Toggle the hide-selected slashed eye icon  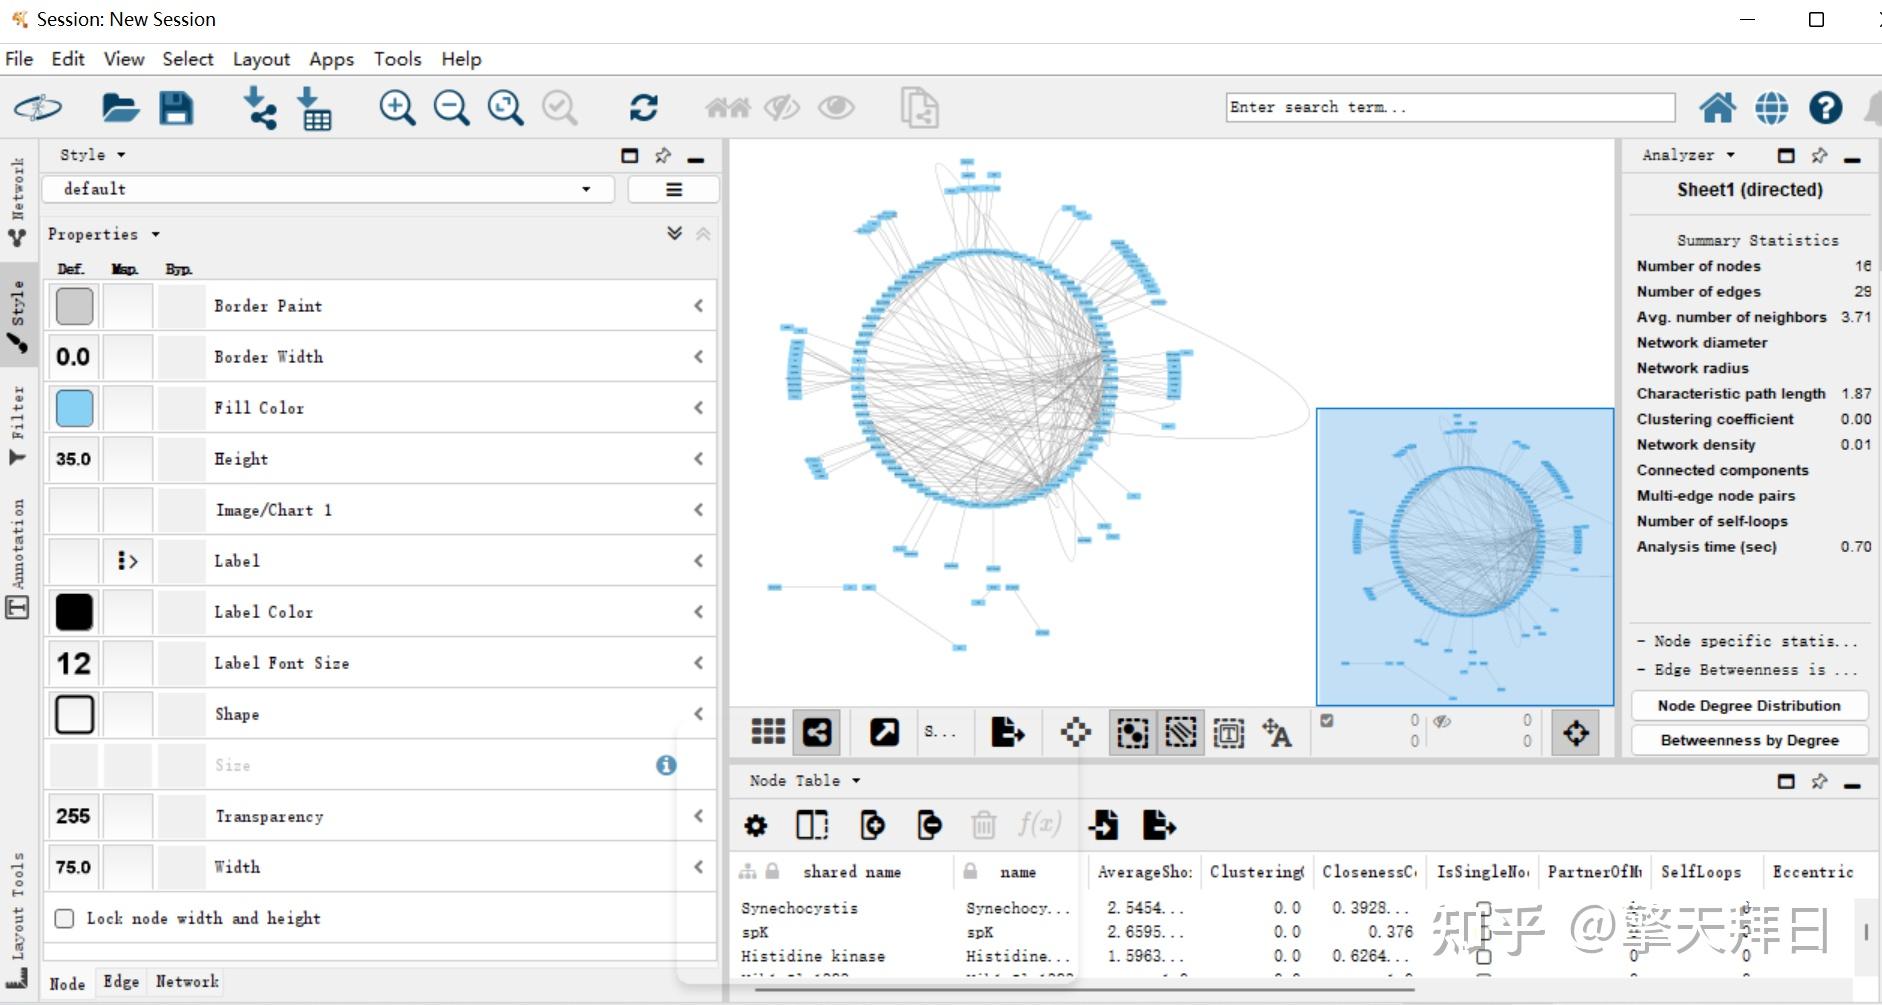coord(782,108)
